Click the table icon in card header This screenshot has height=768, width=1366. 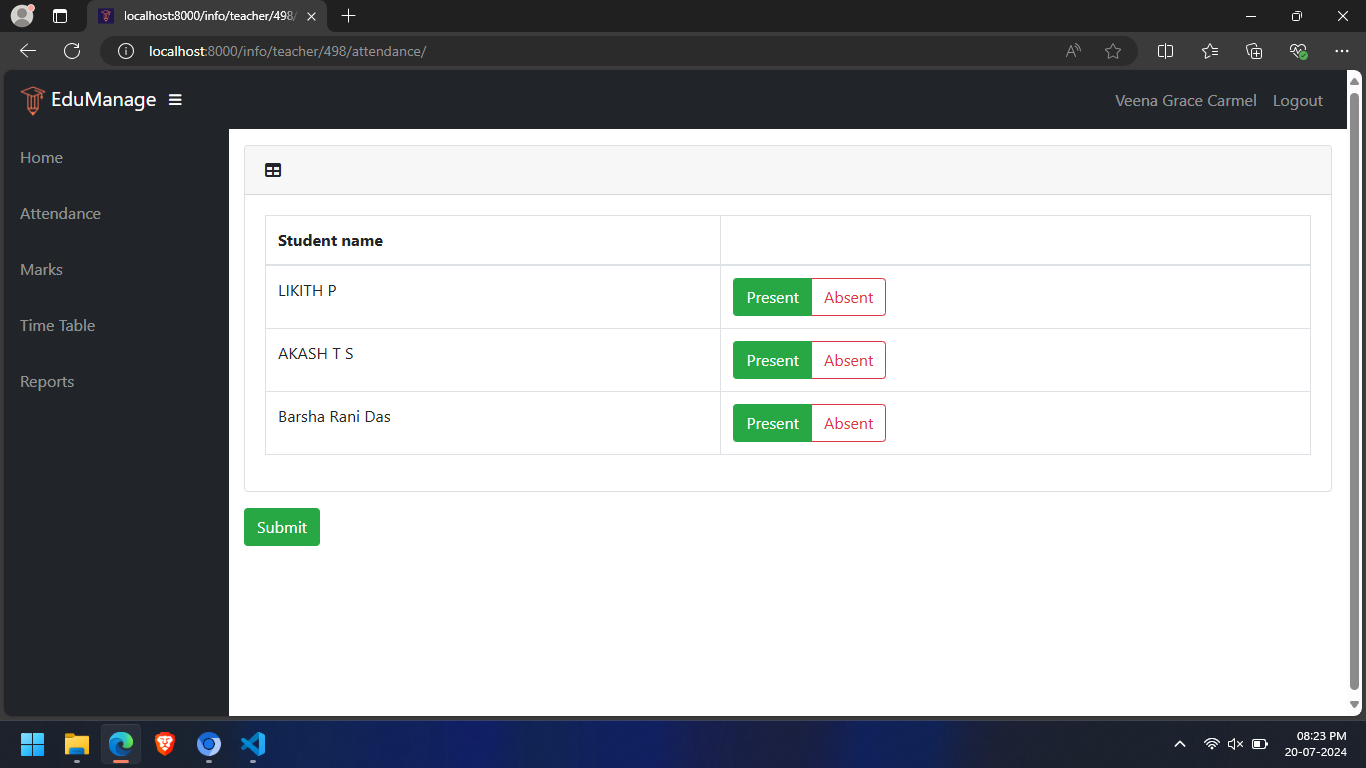tap(273, 170)
